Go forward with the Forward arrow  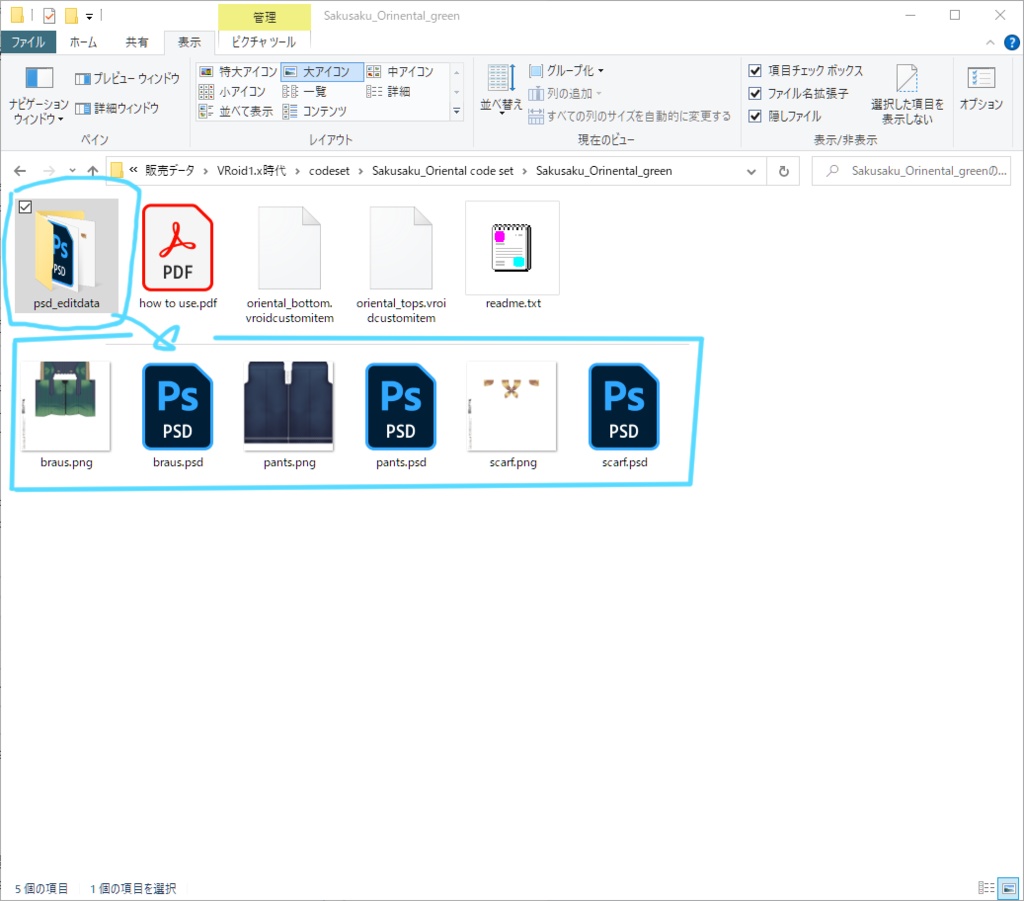pyautogui.click(x=49, y=171)
